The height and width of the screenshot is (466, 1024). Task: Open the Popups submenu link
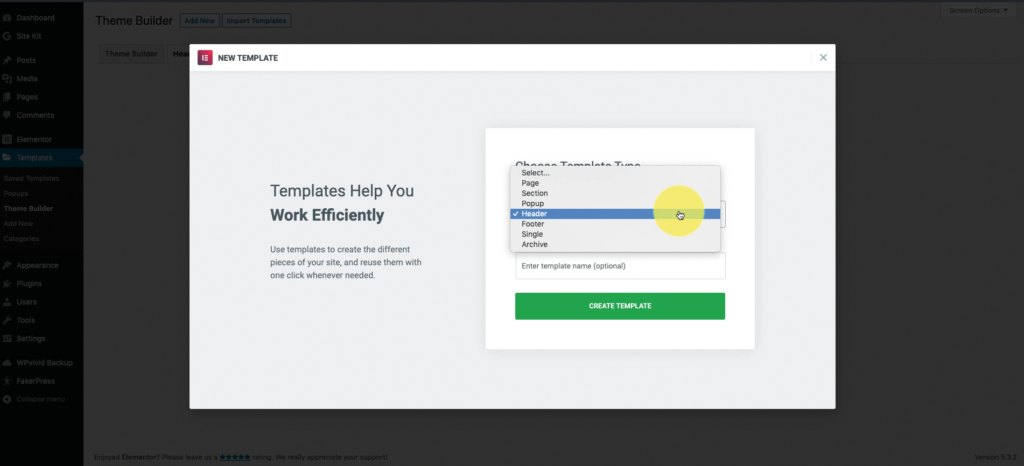click(16, 193)
